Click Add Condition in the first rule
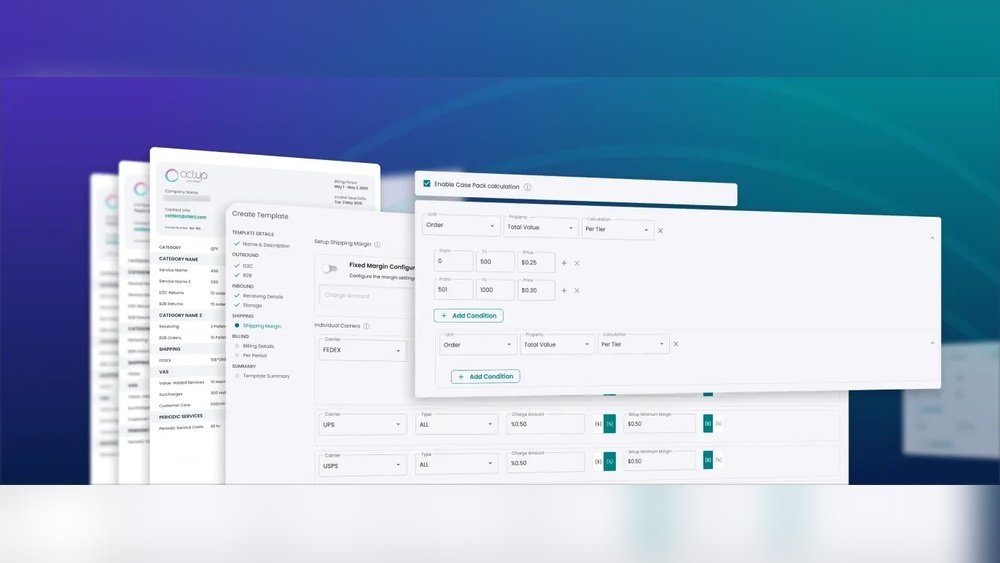 coord(469,316)
